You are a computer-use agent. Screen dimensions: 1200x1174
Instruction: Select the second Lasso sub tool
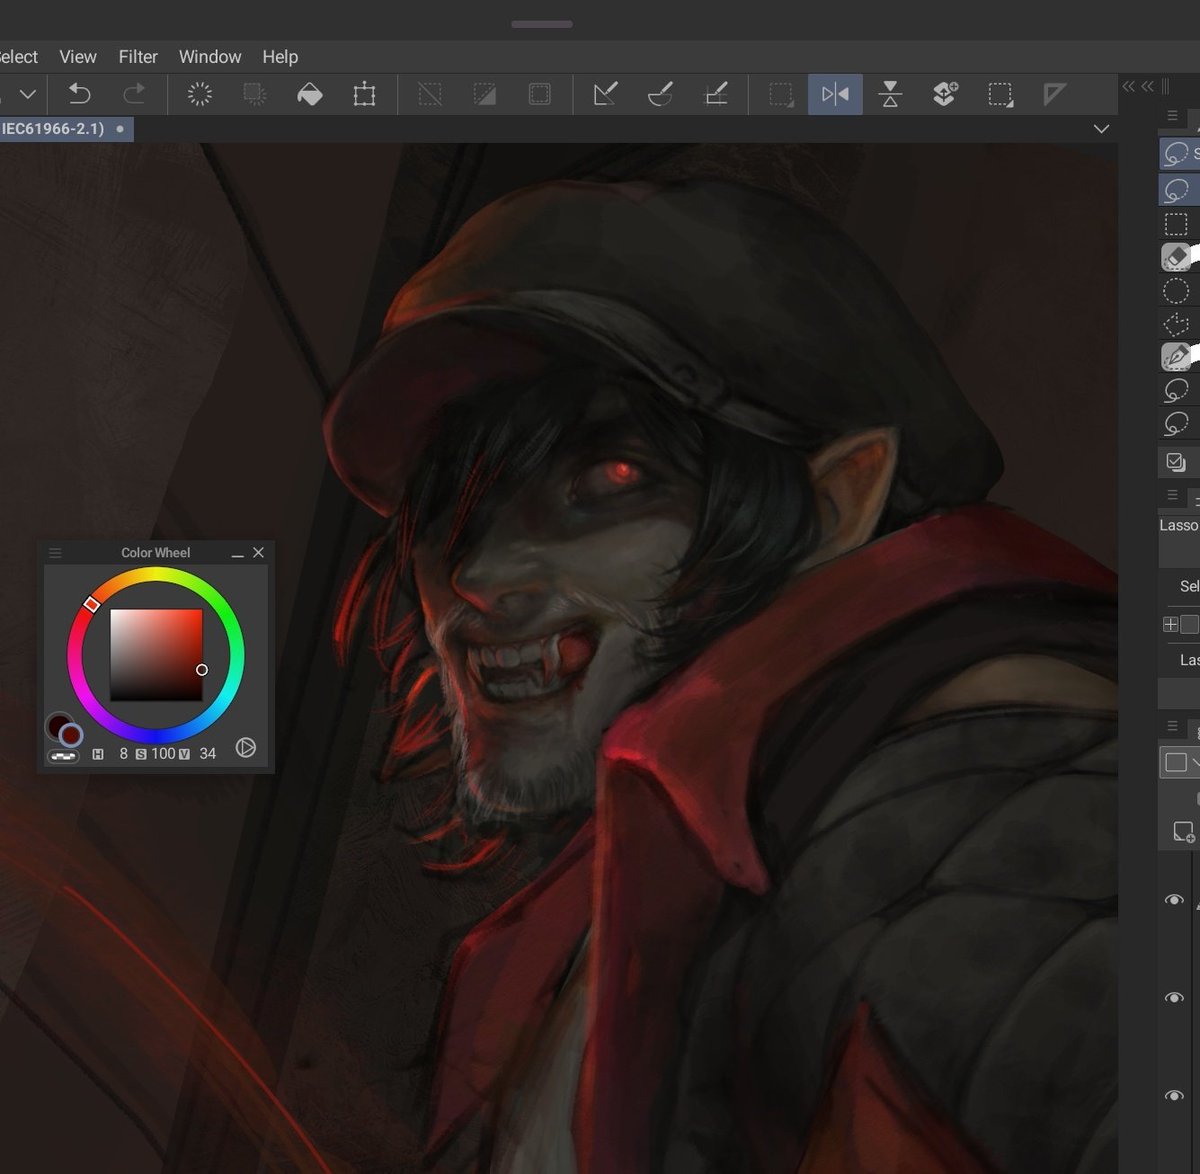[1177, 189]
